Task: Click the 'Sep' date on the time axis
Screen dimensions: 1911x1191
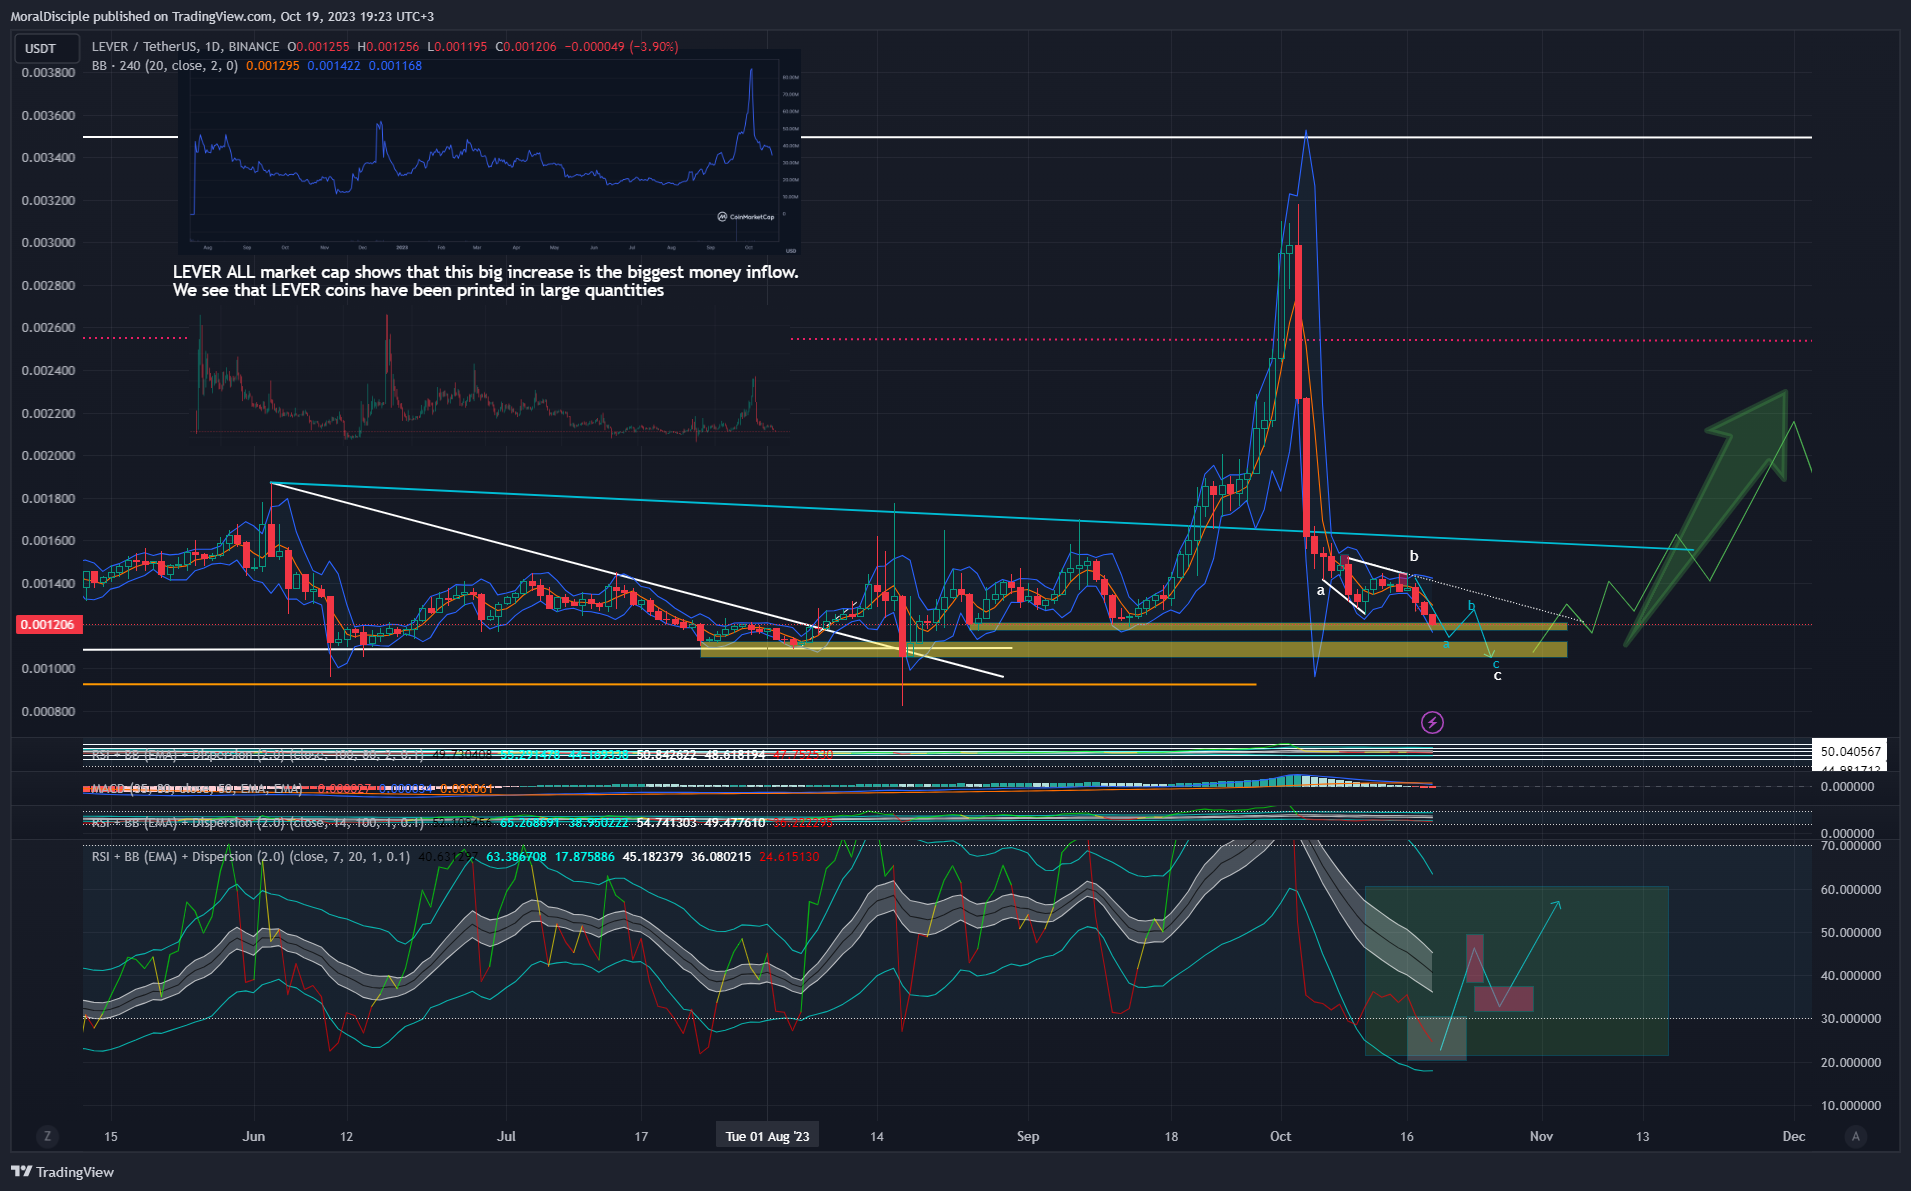Action: [x=1028, y=1136]
